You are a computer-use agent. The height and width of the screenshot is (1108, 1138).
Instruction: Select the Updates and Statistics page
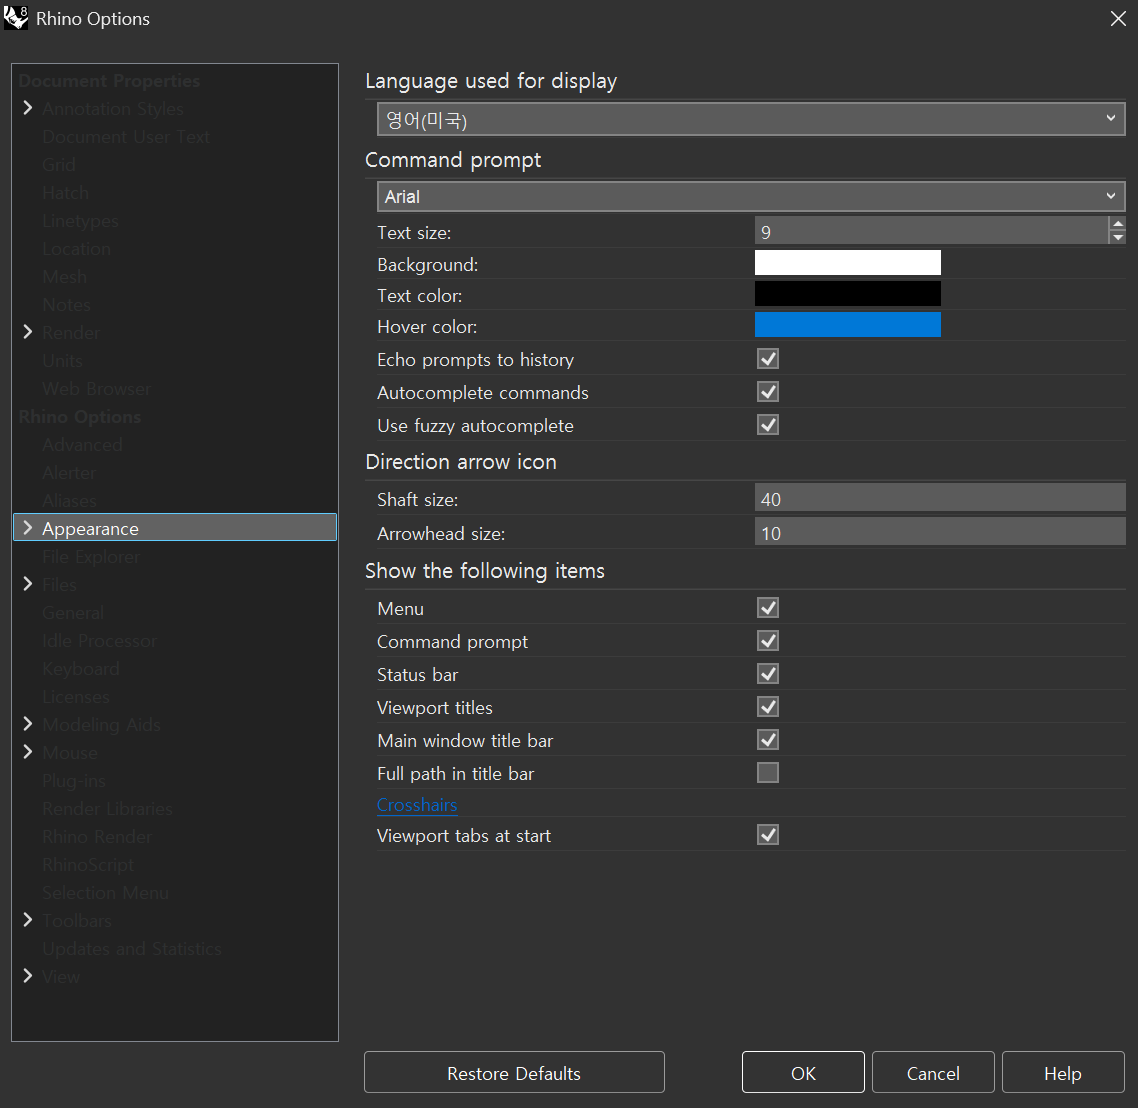131,948
